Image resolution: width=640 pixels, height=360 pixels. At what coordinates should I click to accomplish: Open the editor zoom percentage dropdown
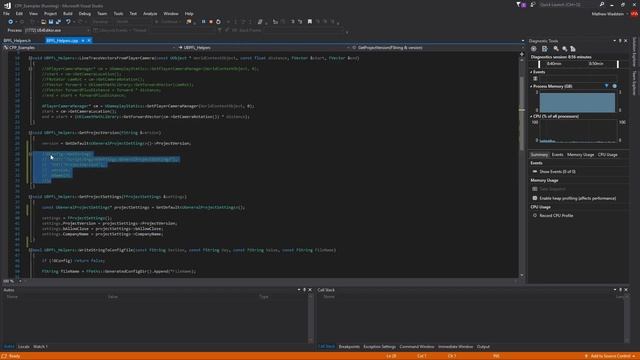[x=20, y=281]
